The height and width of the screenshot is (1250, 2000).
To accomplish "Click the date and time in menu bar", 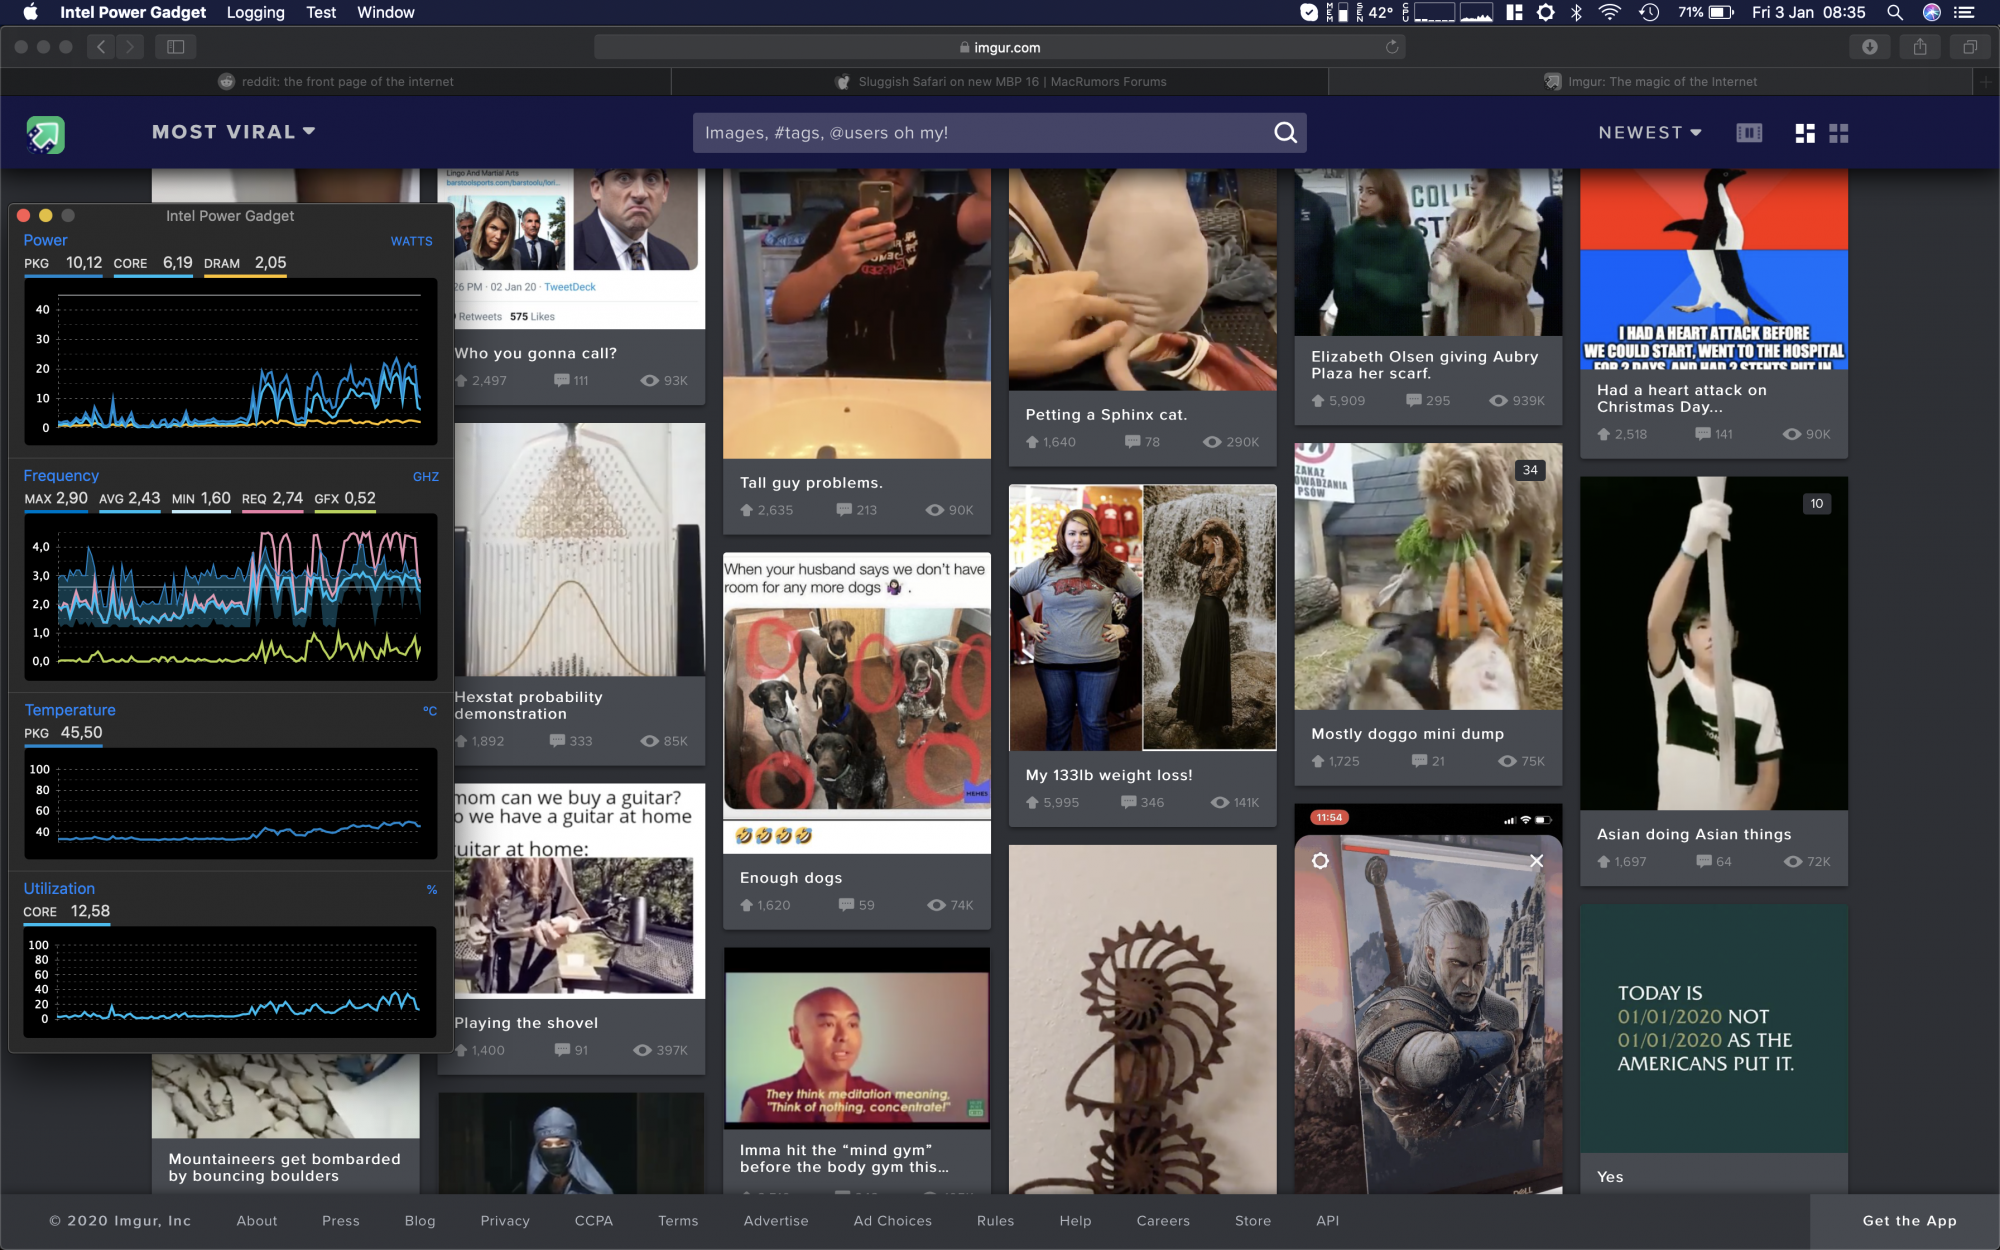I will point(1808,12).
